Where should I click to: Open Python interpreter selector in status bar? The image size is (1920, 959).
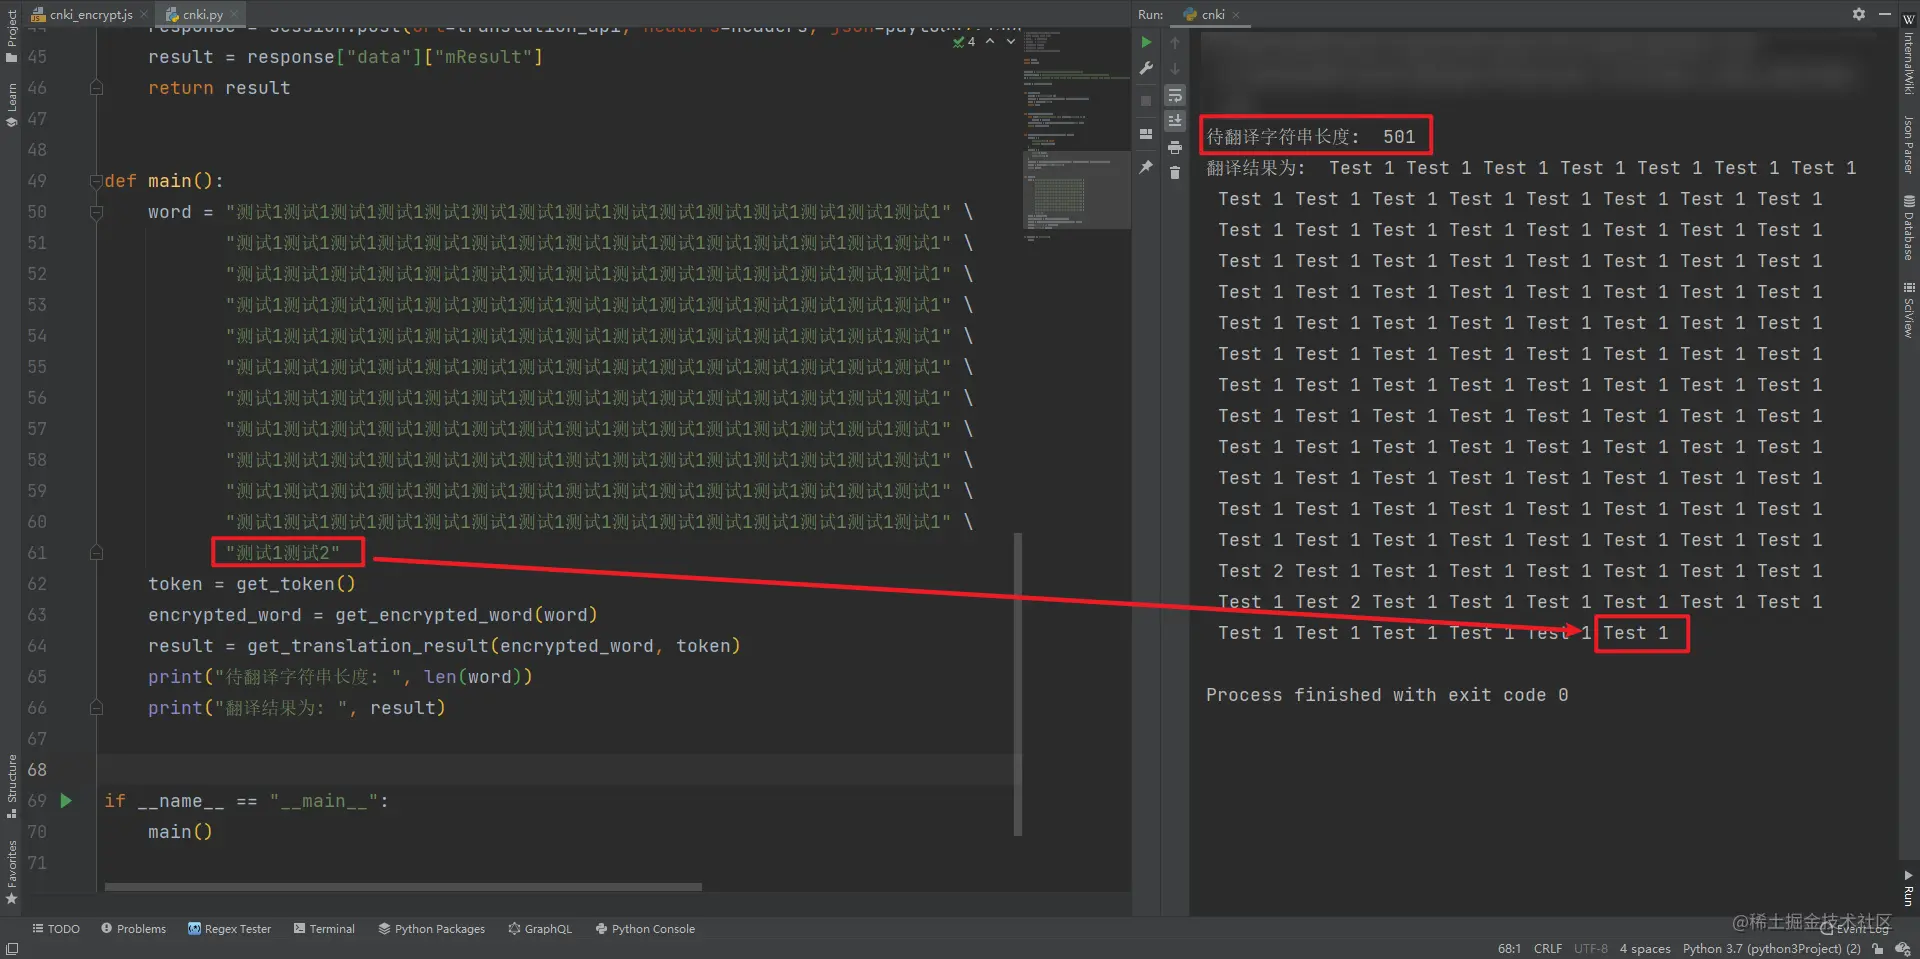tap(1771, 948)
